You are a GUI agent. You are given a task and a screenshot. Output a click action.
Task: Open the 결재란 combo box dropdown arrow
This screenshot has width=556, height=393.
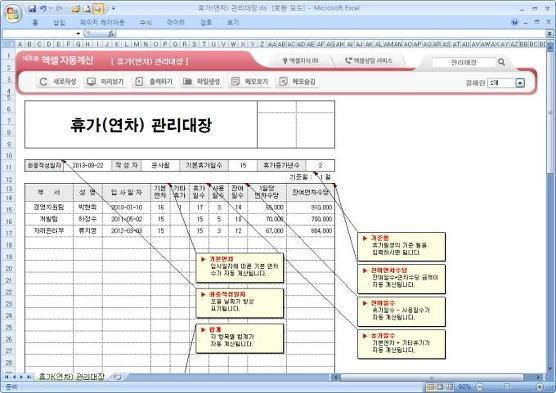click(x=520, y=83)
